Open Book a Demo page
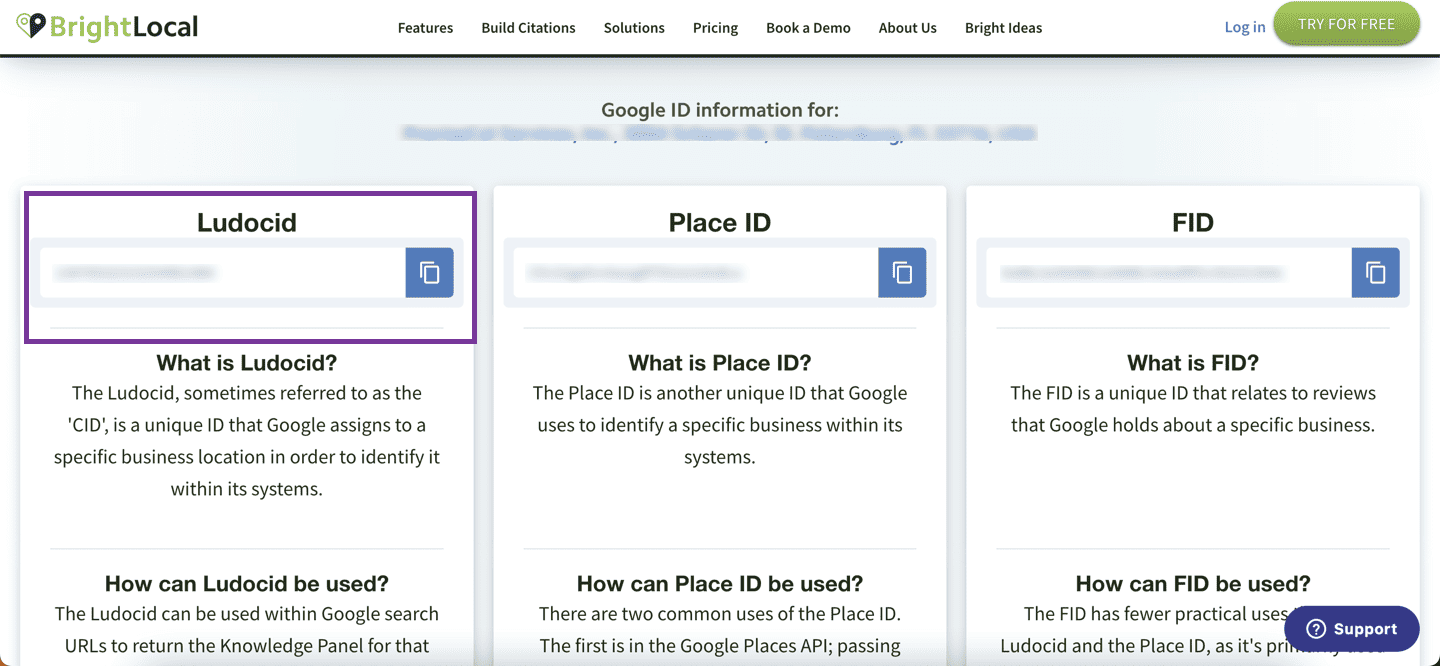 (x=808, y=28)
